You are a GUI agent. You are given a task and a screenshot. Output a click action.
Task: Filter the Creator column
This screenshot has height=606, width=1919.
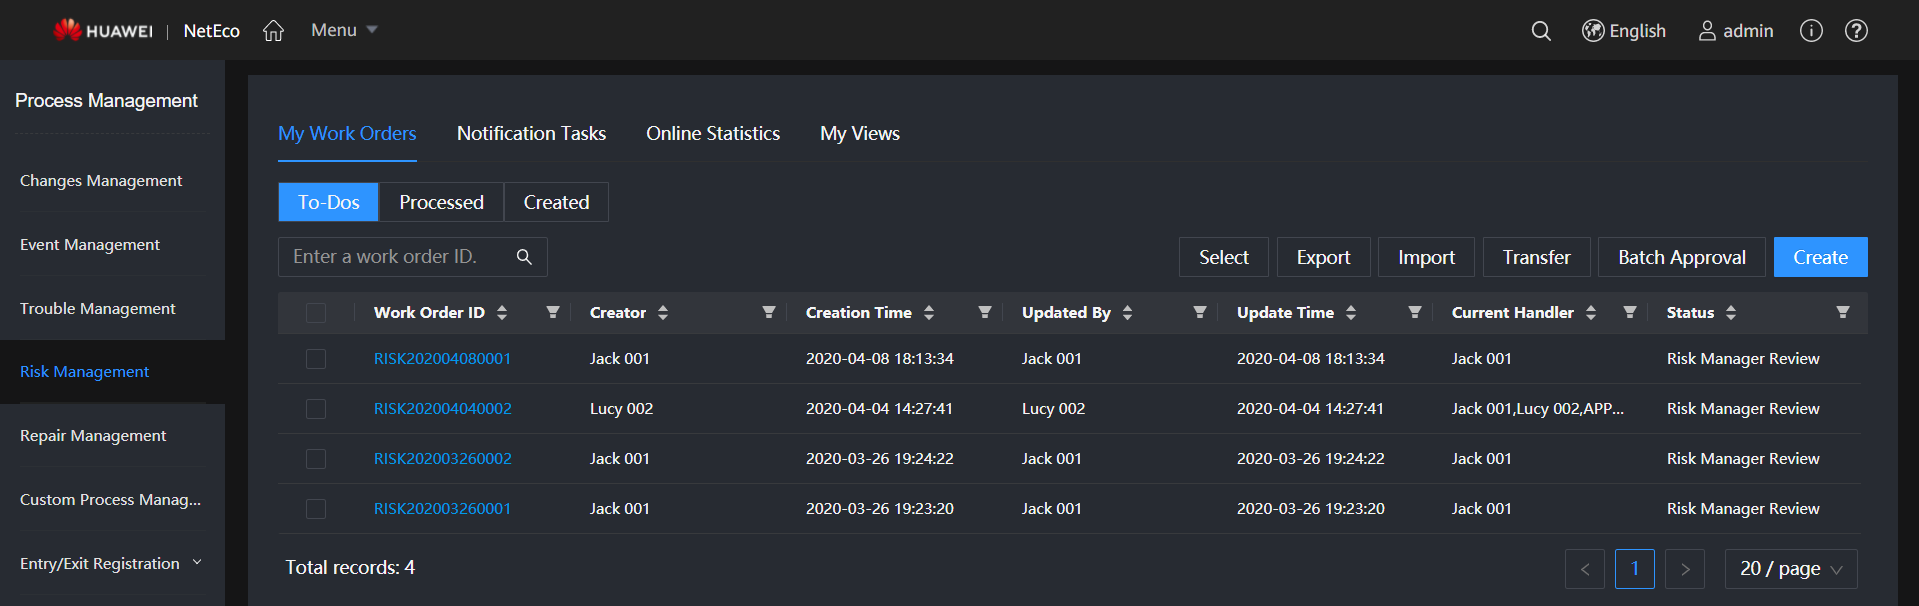coord(768,313)
